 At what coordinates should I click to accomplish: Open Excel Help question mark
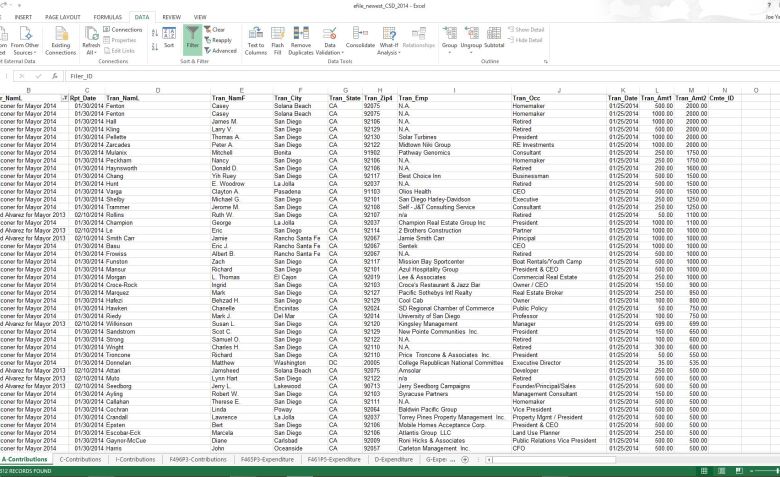pos(769,5)
